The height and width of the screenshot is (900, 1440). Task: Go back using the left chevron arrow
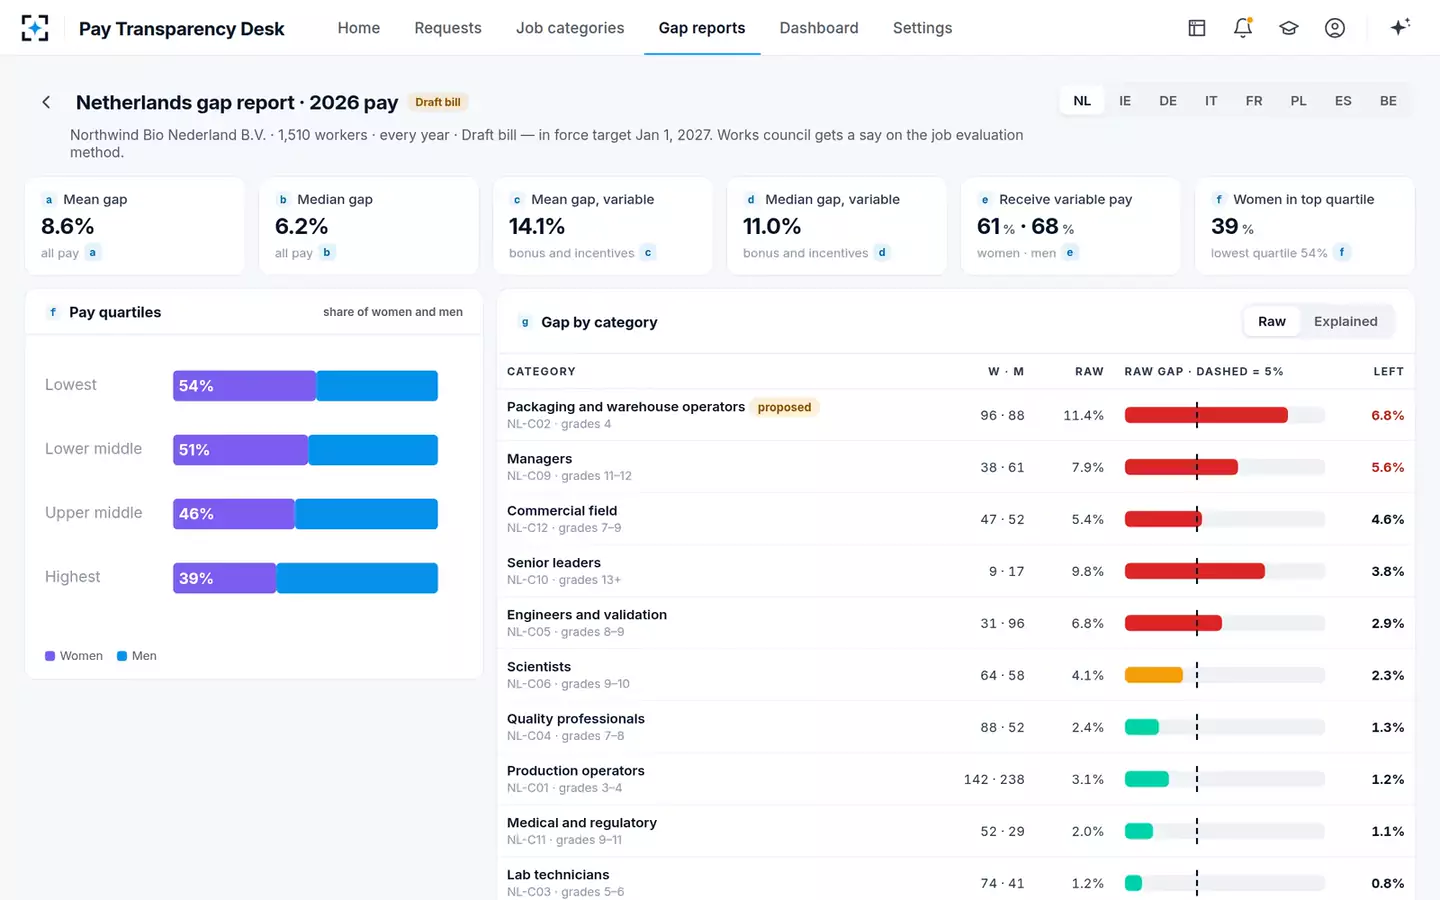(x=46, y=102)
